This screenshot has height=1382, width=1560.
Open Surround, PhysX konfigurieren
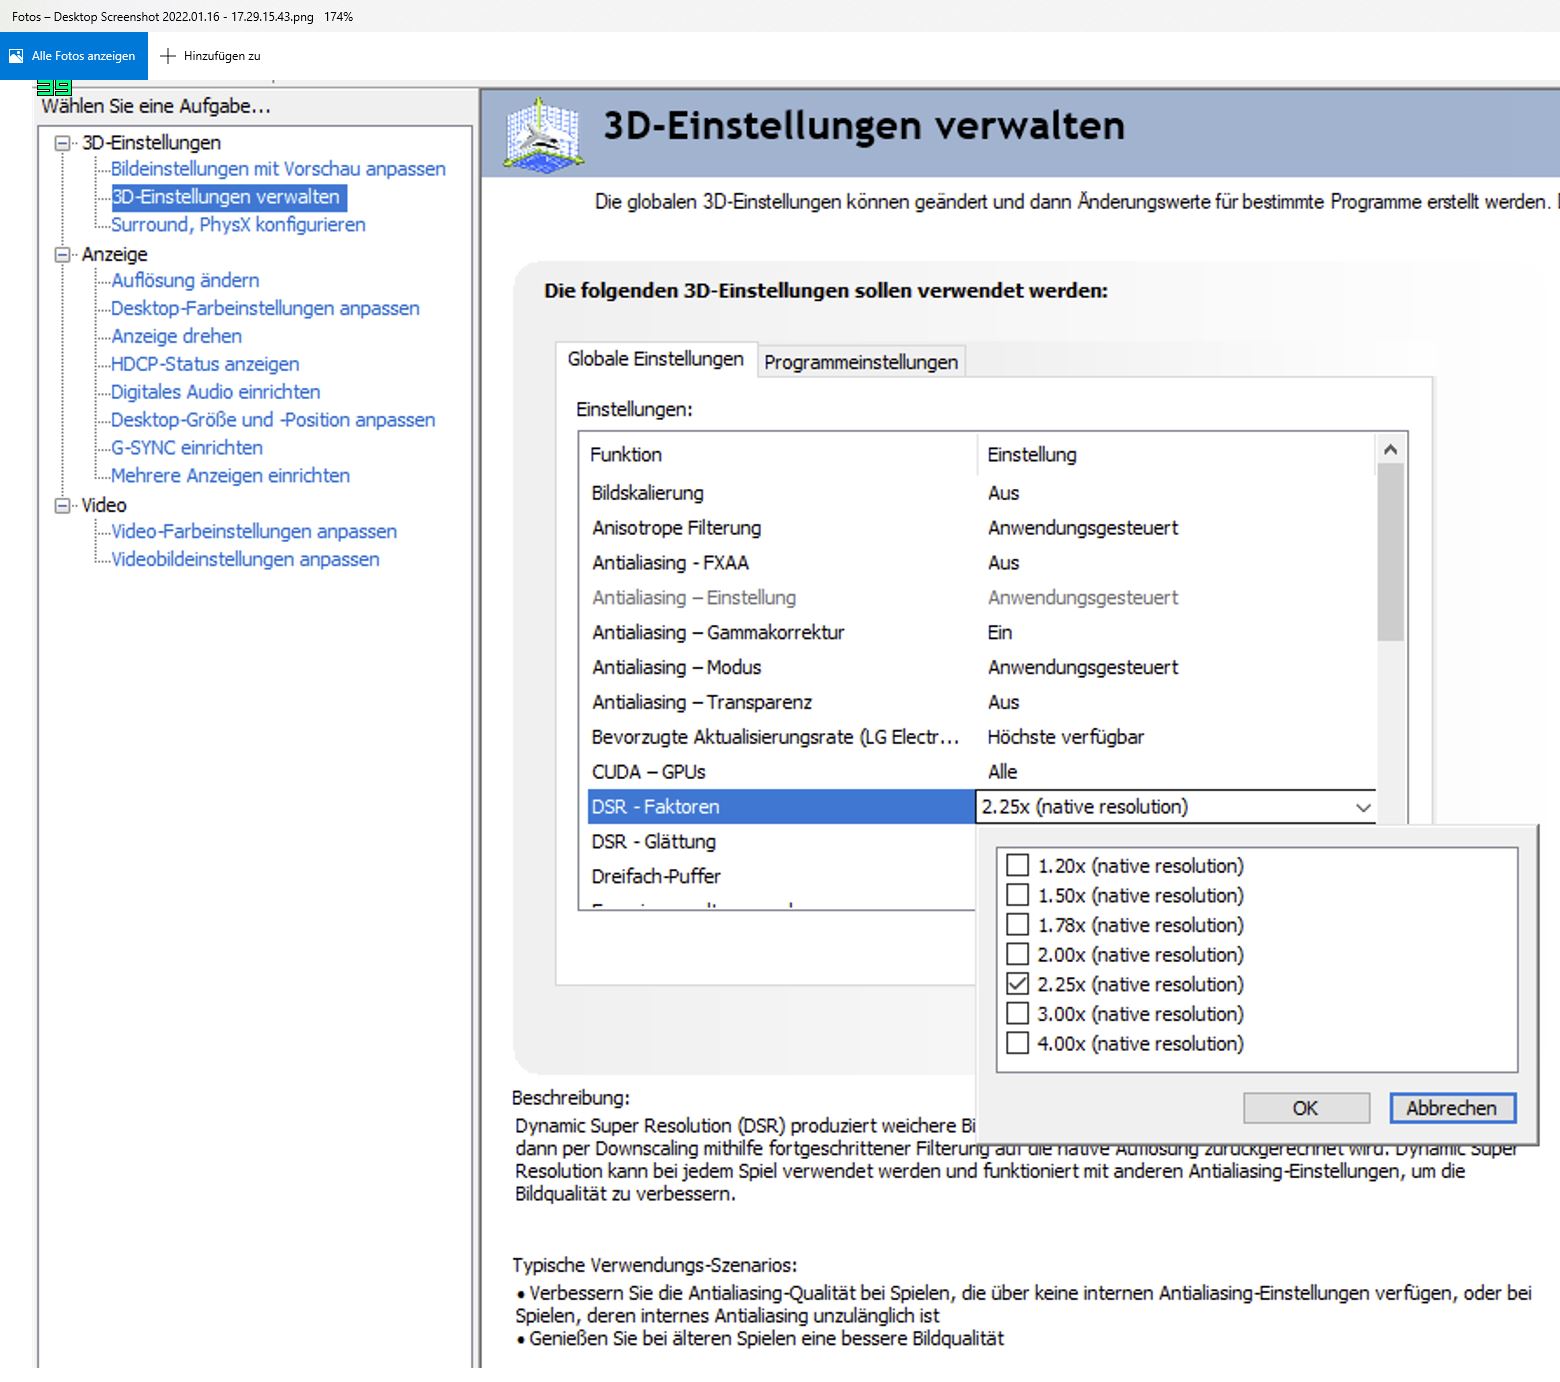click(x=238, y=225)
